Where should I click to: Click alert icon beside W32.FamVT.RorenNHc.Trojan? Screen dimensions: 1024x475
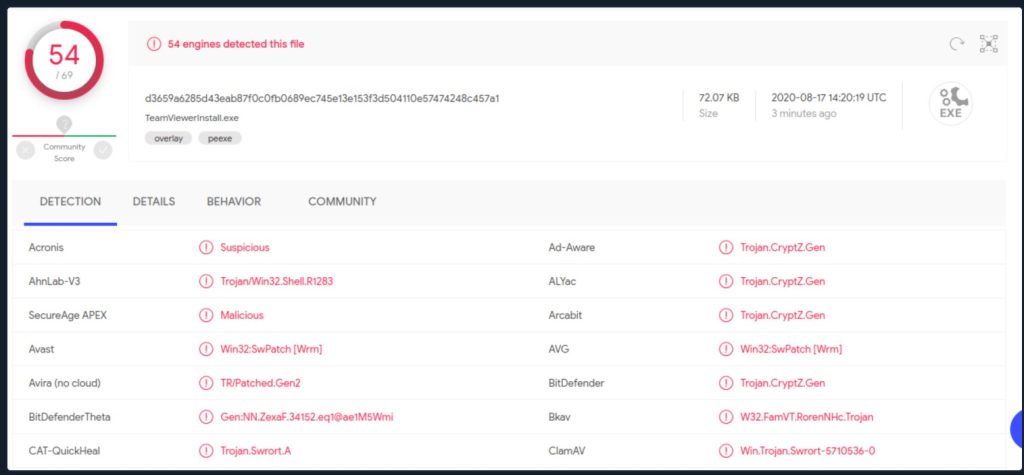(x=726, y=417)
